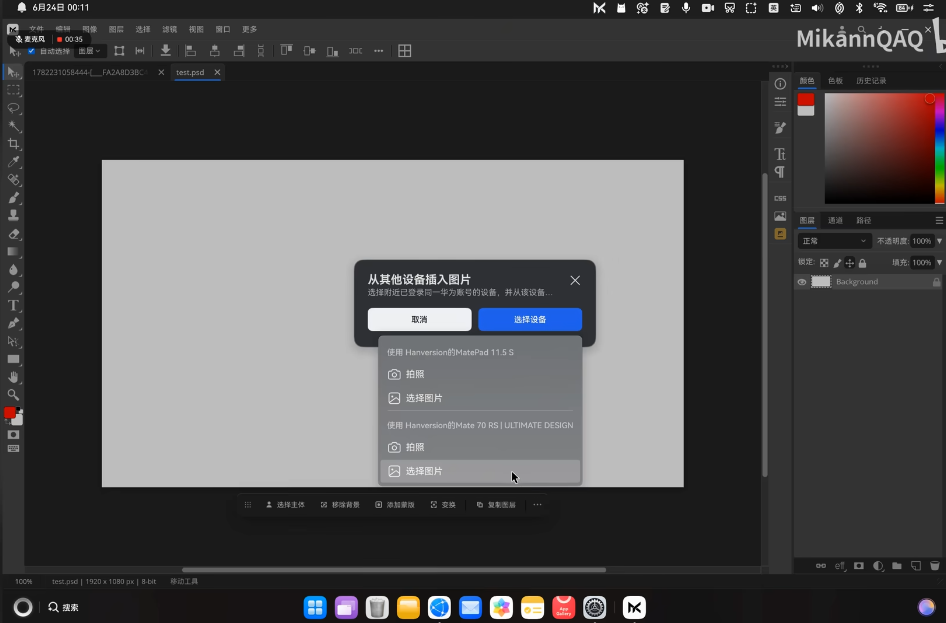Select the Eraser tool
Screen dimensions: 946x623
click(13, 233)
